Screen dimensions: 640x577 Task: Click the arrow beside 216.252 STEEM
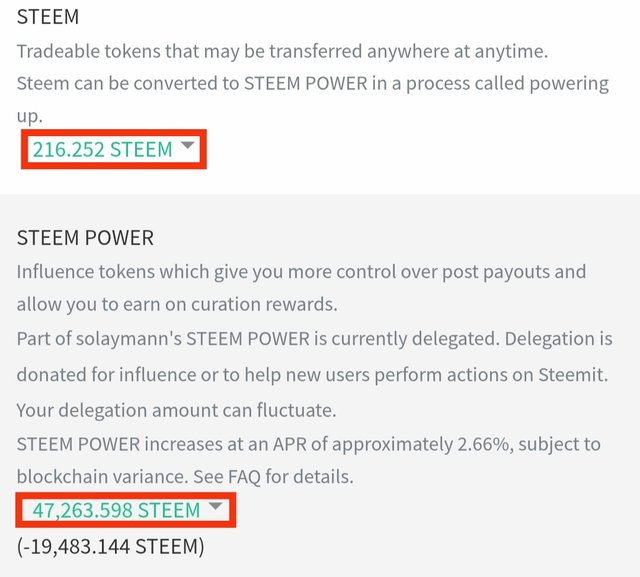pyautogui.click(x=189, y=147)
